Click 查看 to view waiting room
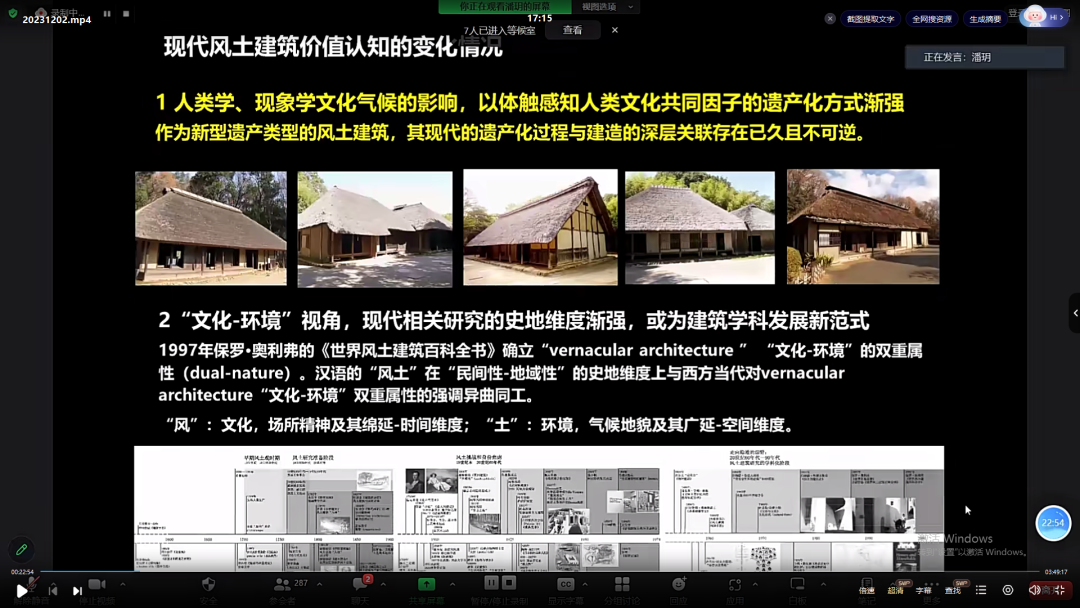 (572, 30)
